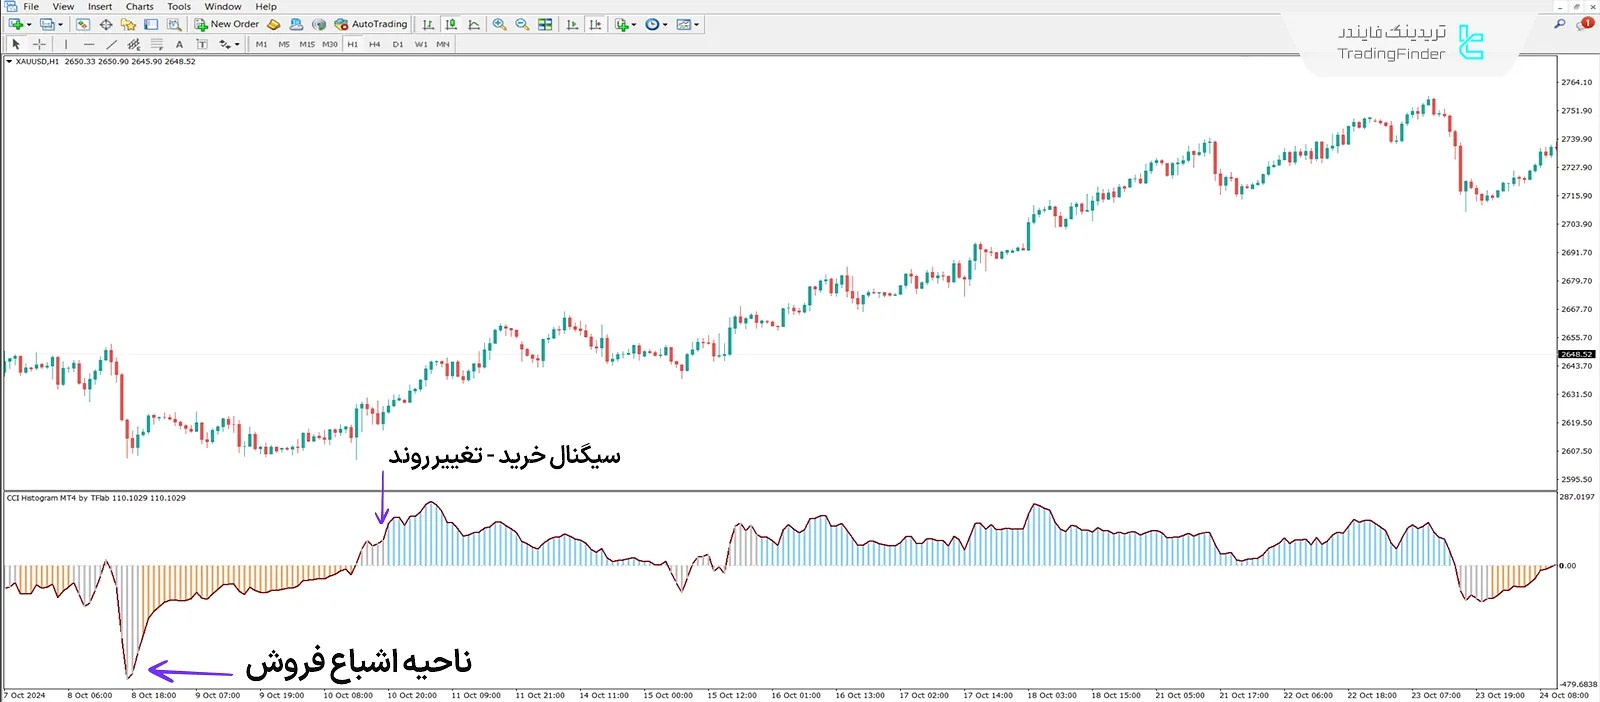This screenshot has width=1600, height=702.
Task: Zoom out on the chart
Action: 522,24
